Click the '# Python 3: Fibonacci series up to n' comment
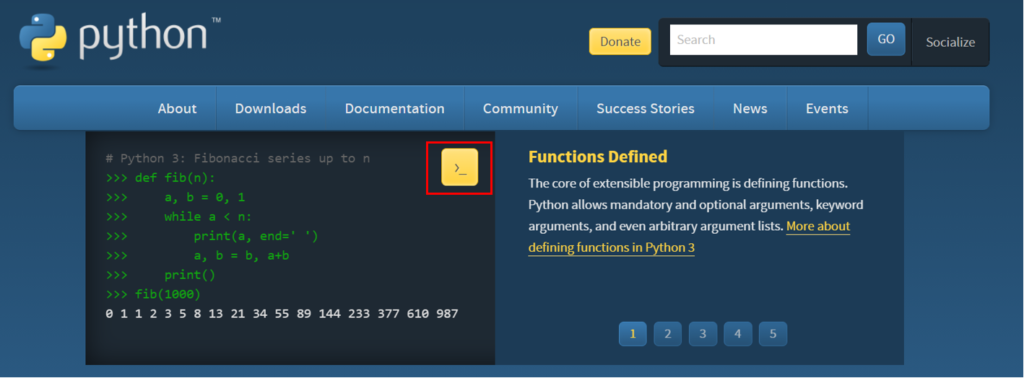This screenshot has height=378, width=1024. [x=237, y=159]
